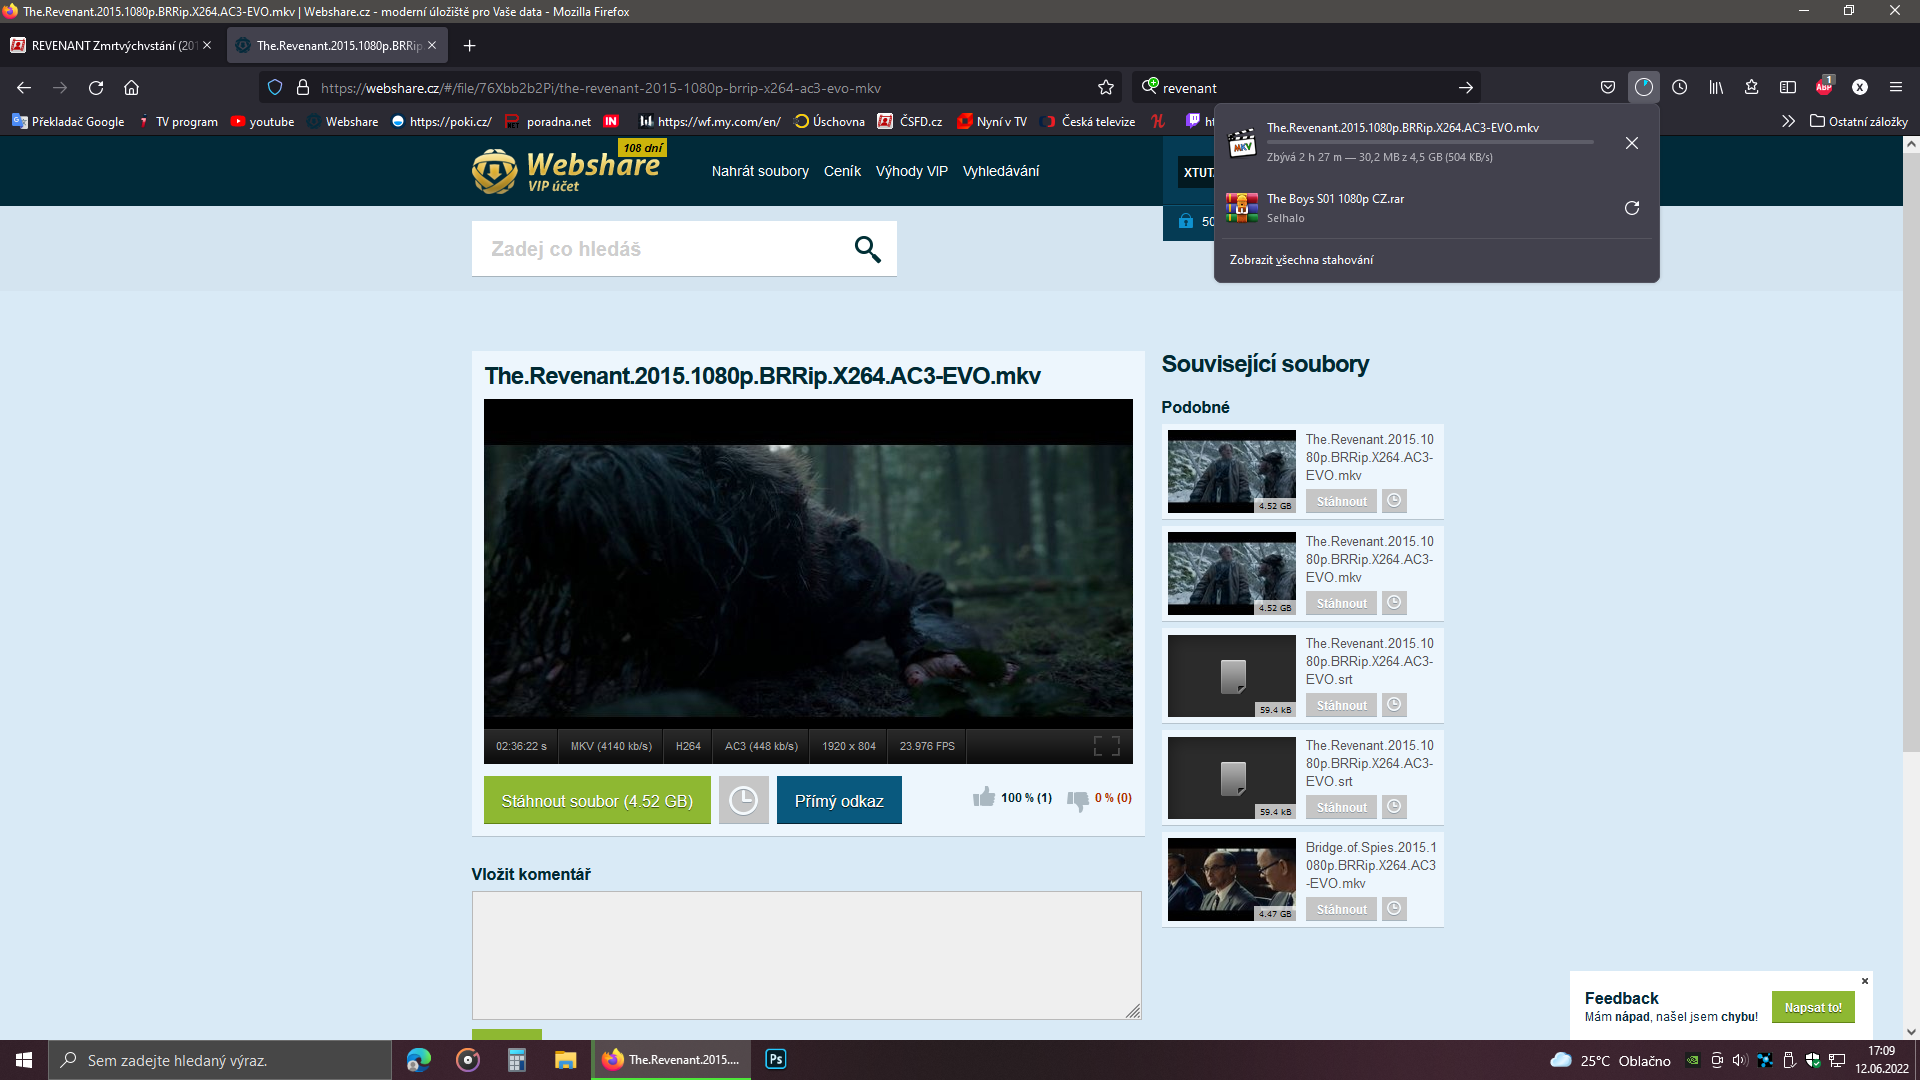Click the thumbs up rating icon

click(984, 797)
